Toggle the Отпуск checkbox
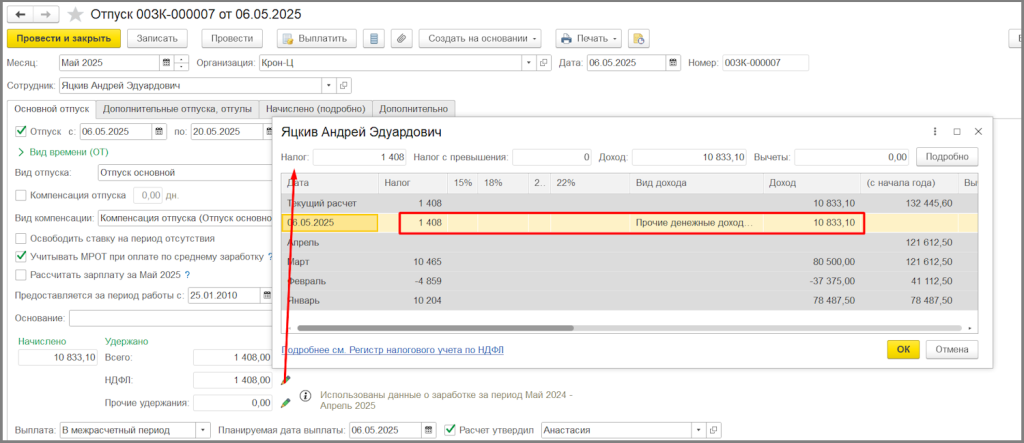 [x=21, y=131]
